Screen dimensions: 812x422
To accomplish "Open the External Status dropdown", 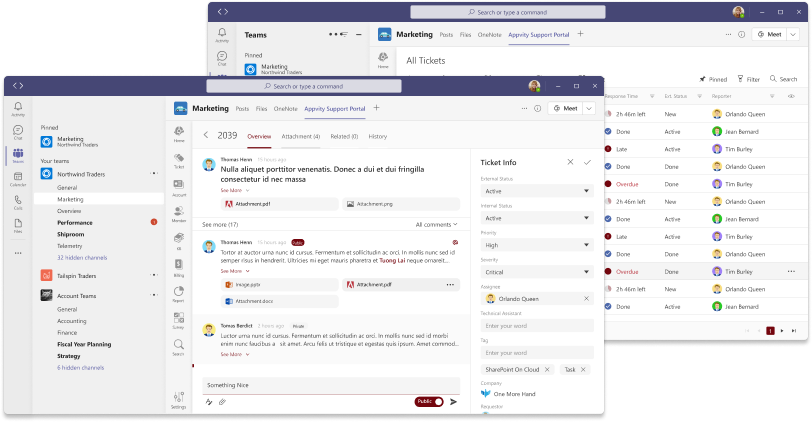I will click(x=537, y=191).
